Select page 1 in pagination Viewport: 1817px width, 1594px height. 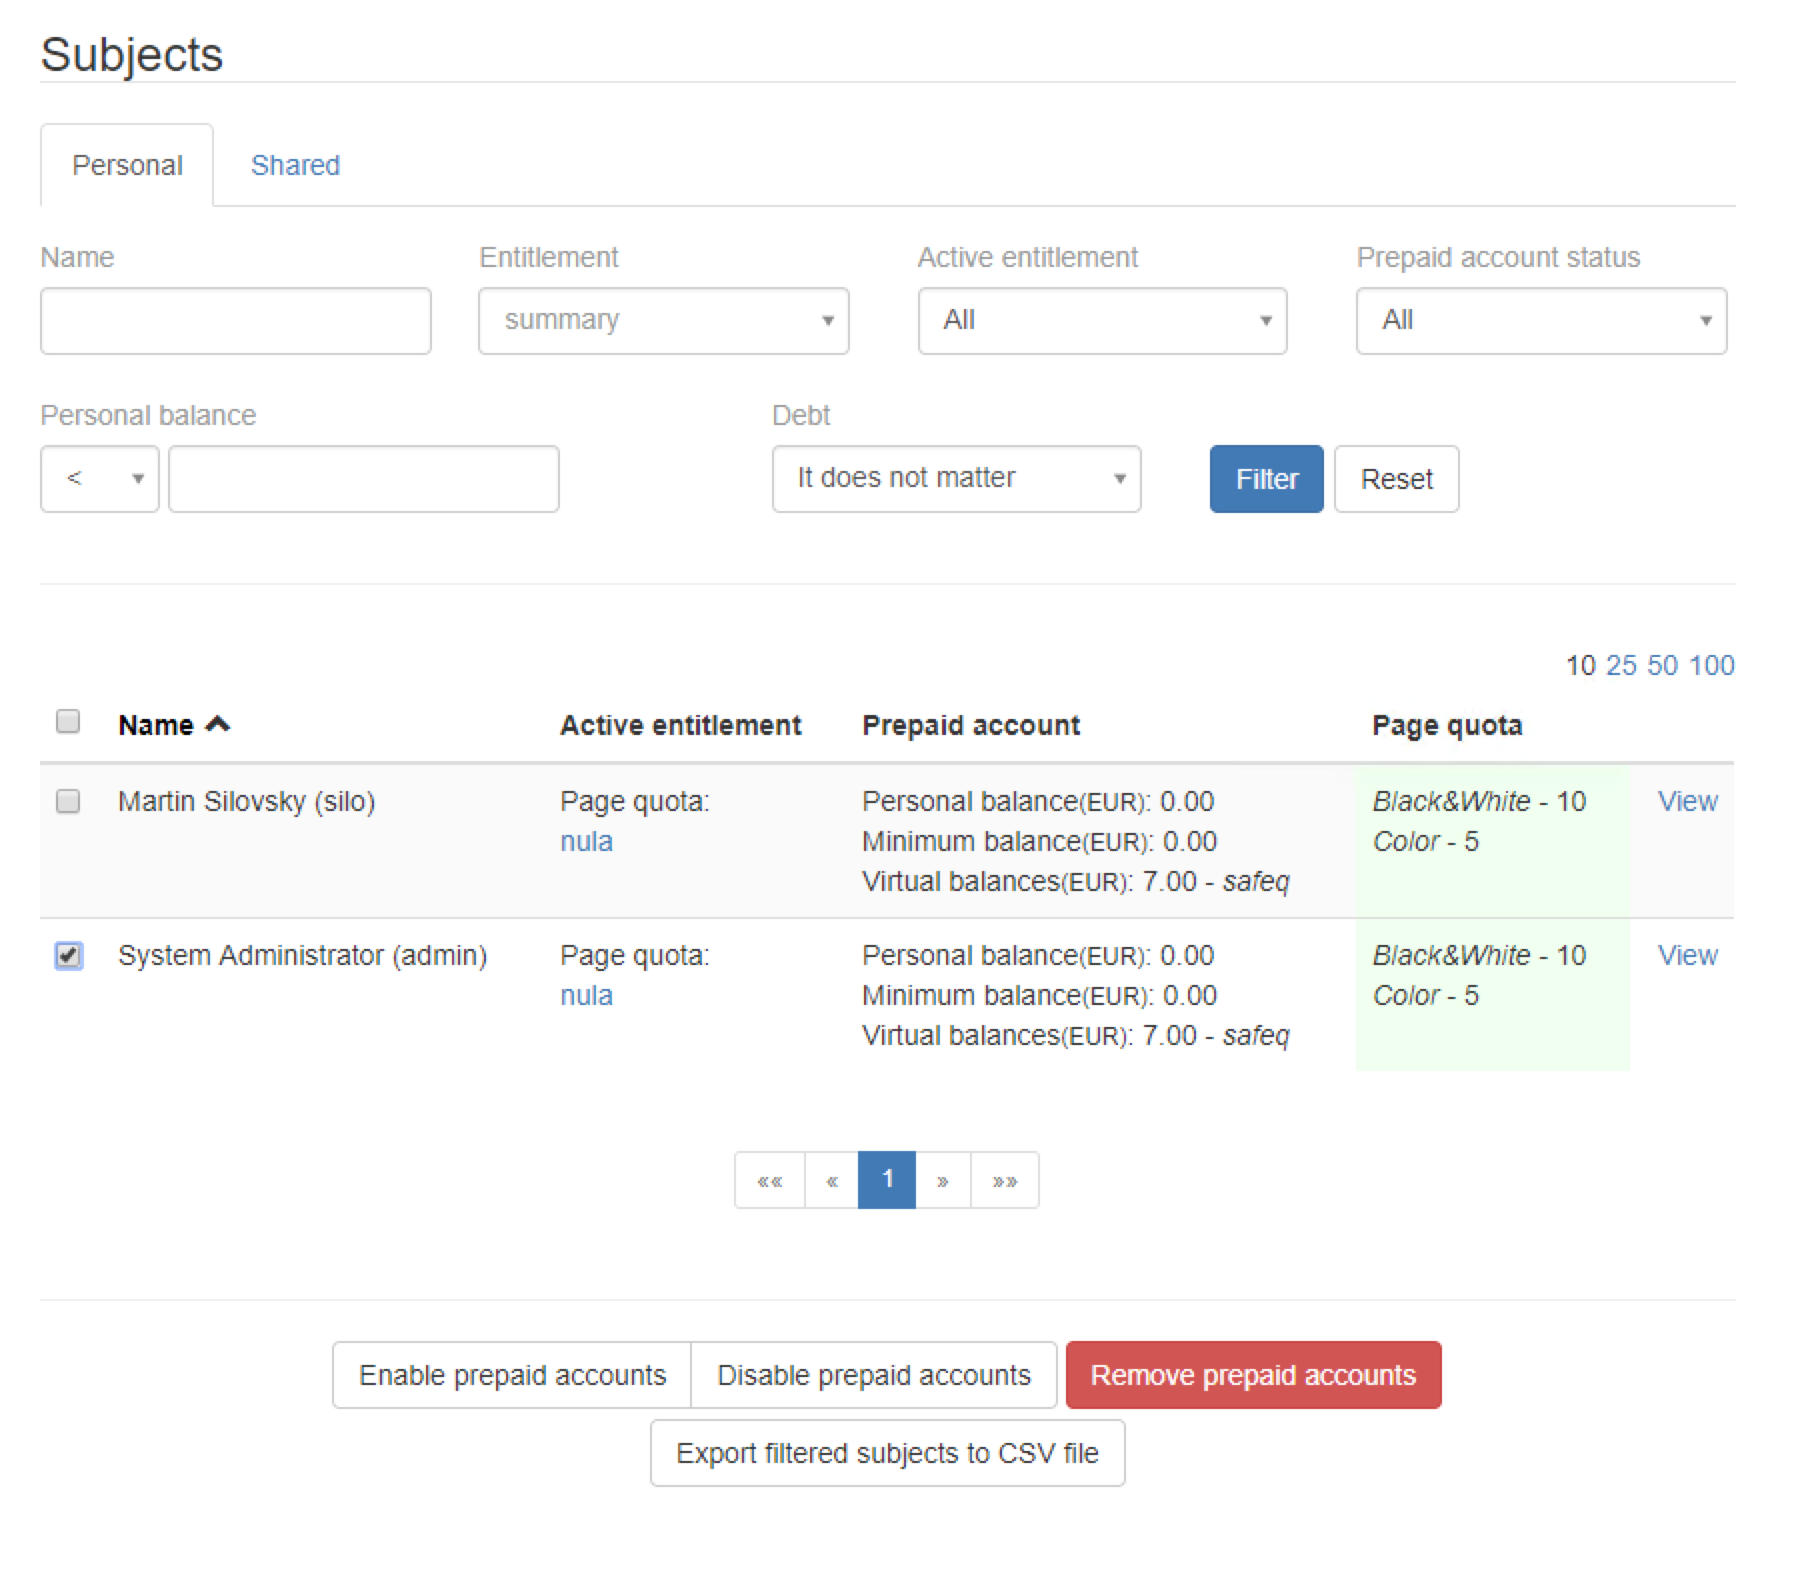pos(887,1180)
